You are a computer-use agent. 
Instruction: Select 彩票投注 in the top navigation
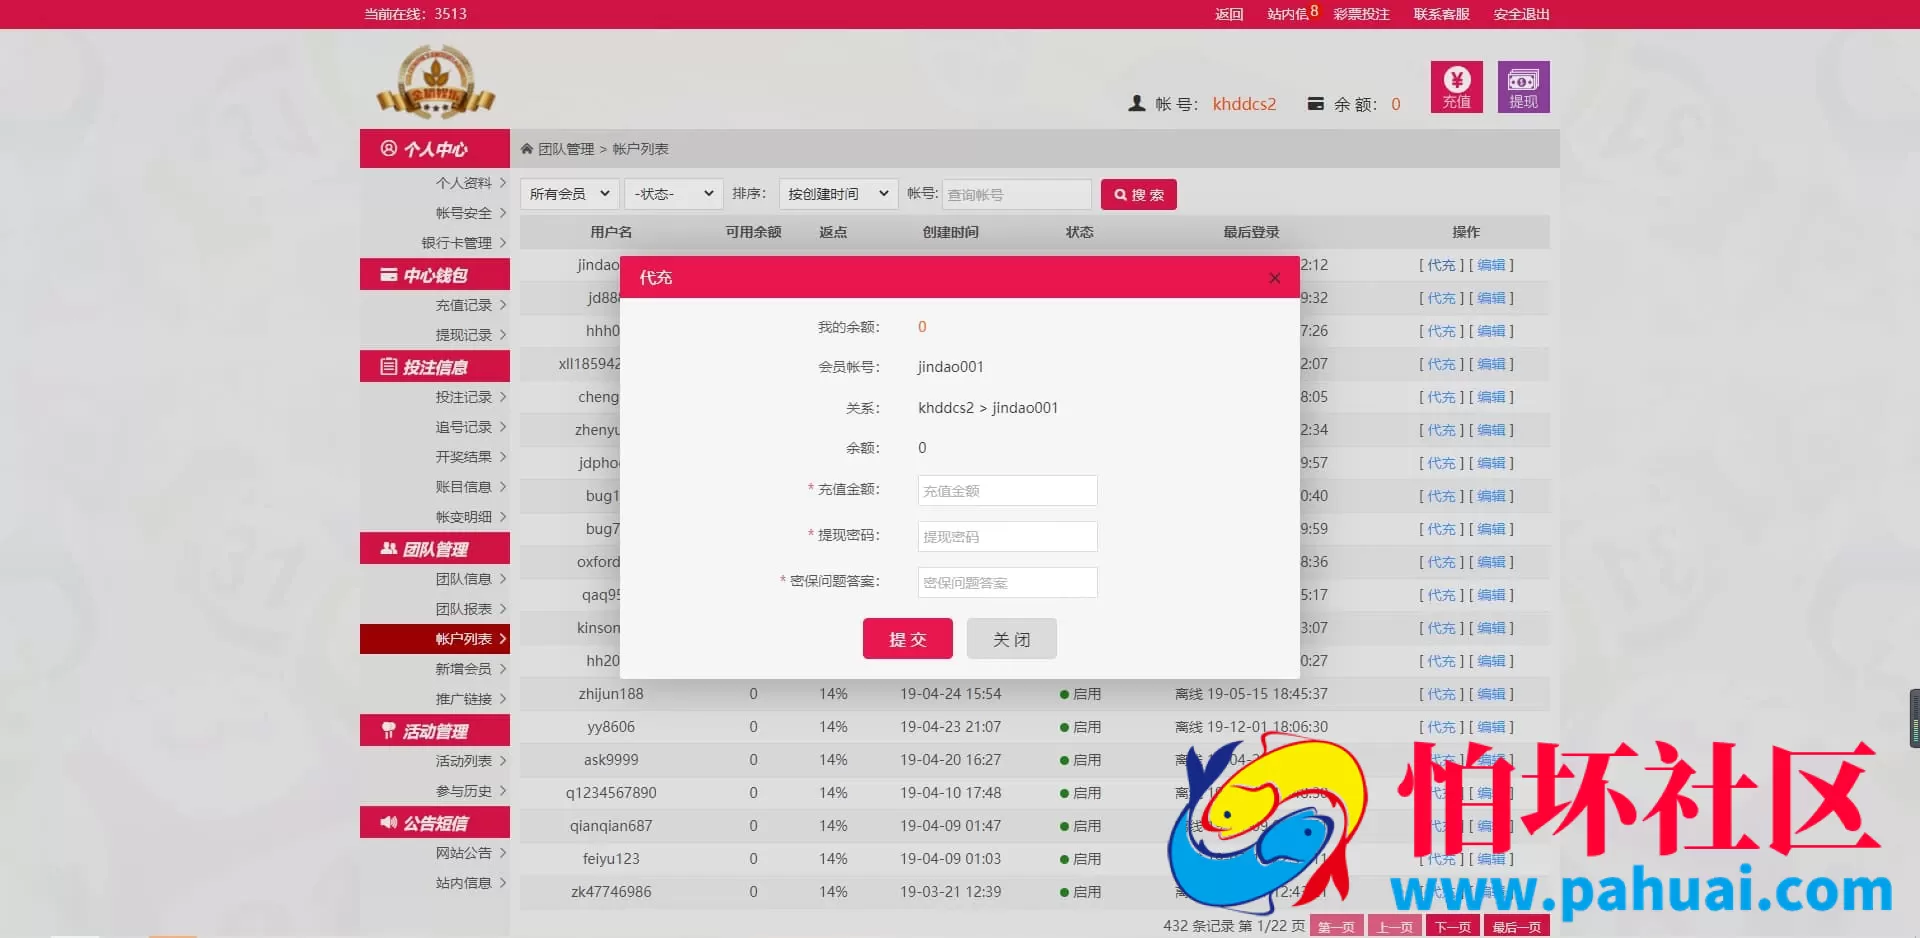click(x=1360, y=14)
